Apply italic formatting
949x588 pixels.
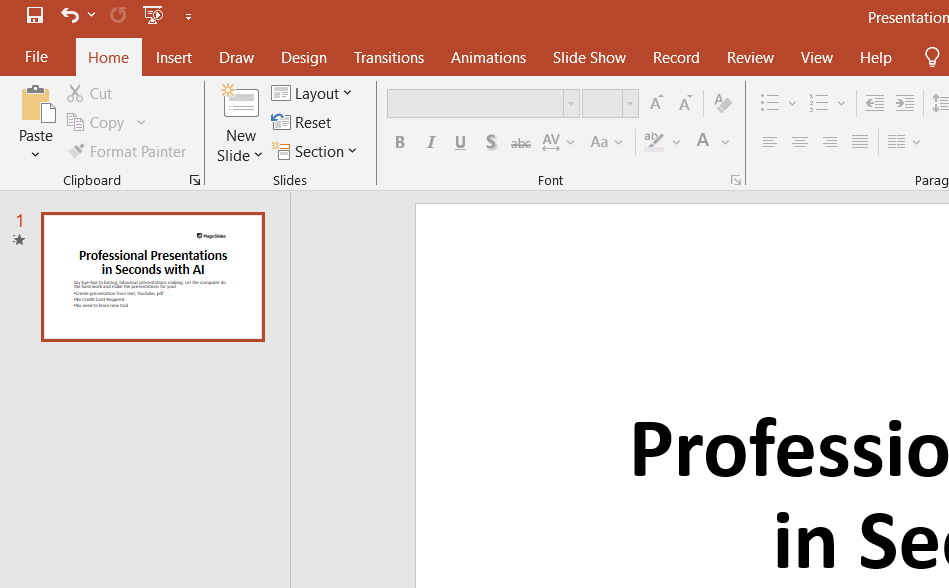(429, 142)
